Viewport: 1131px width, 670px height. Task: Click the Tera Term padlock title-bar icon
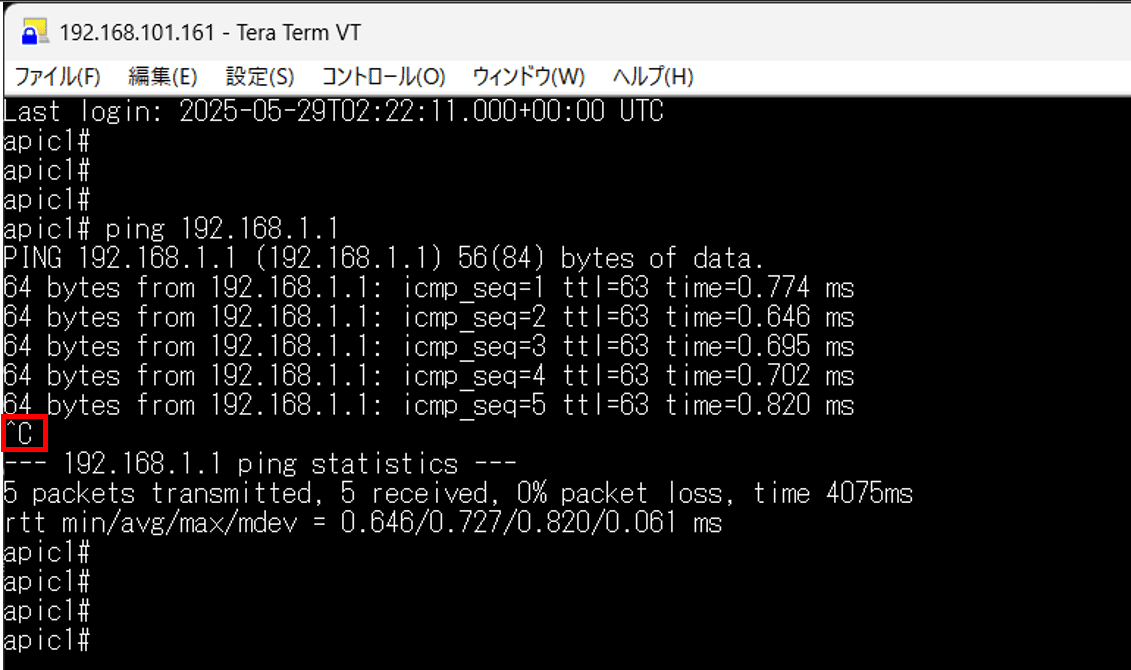(x=34, y=32)
